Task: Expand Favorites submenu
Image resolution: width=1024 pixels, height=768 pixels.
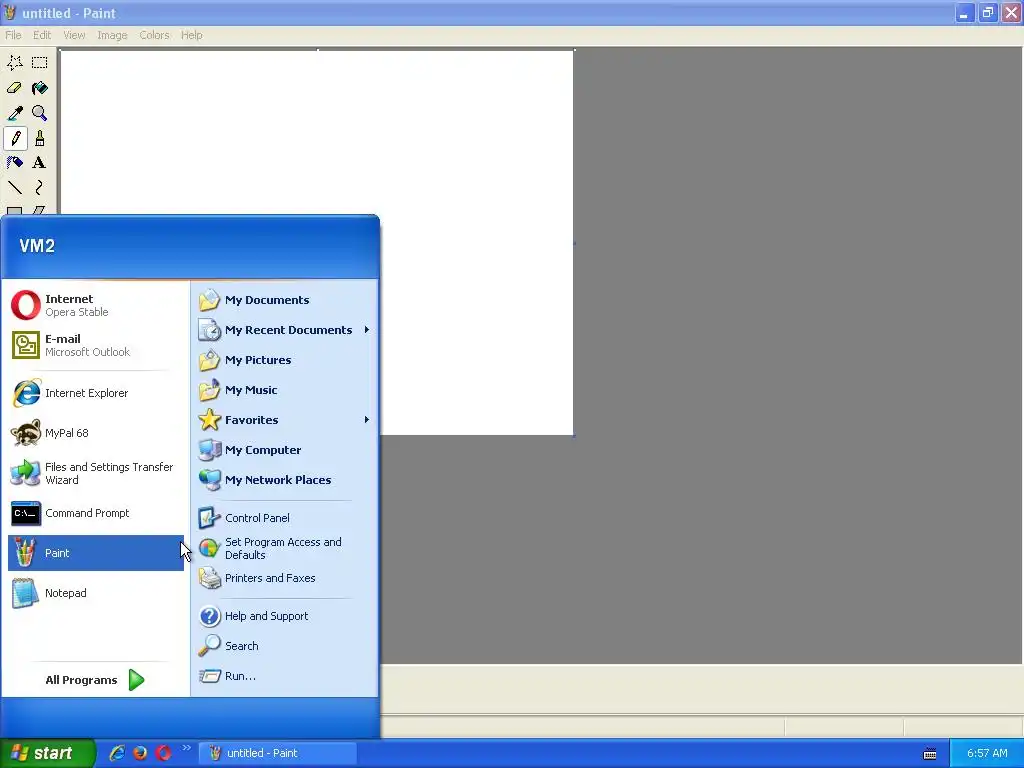Action: tap(285, 420)
